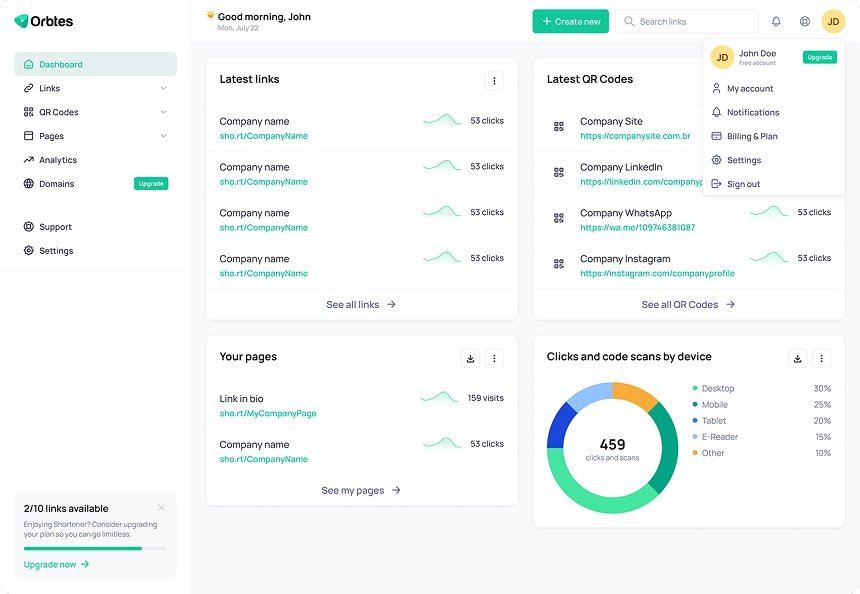Viewport: 860px width, 594px height.
Task: Download the Clicks and code scans chart
Action: pos(797,358)
